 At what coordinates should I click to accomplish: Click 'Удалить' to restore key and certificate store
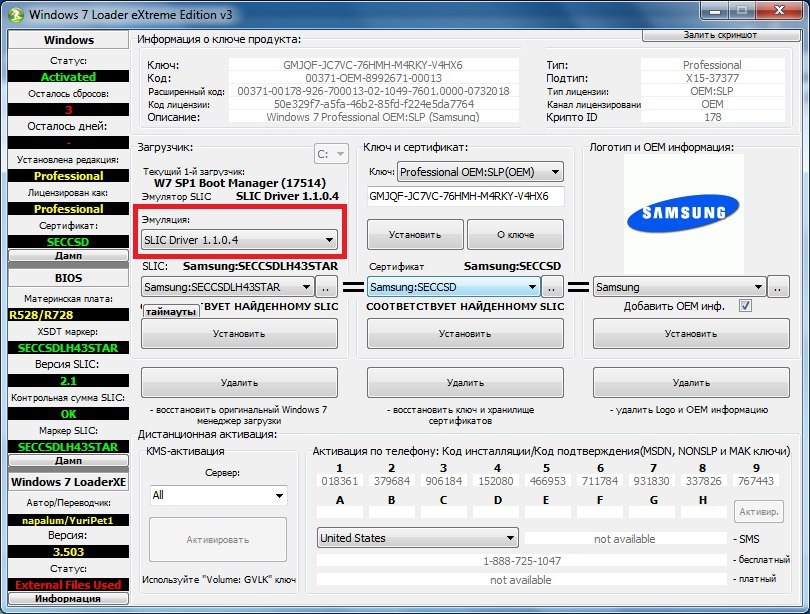coord(465,383)
